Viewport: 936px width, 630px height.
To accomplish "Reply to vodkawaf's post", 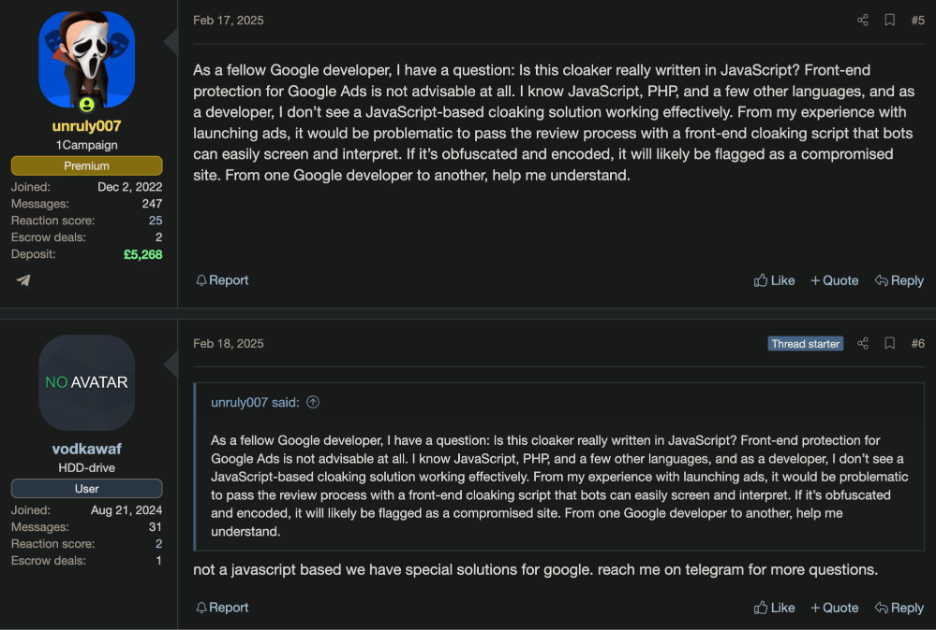I will click(x=899, y=607).
